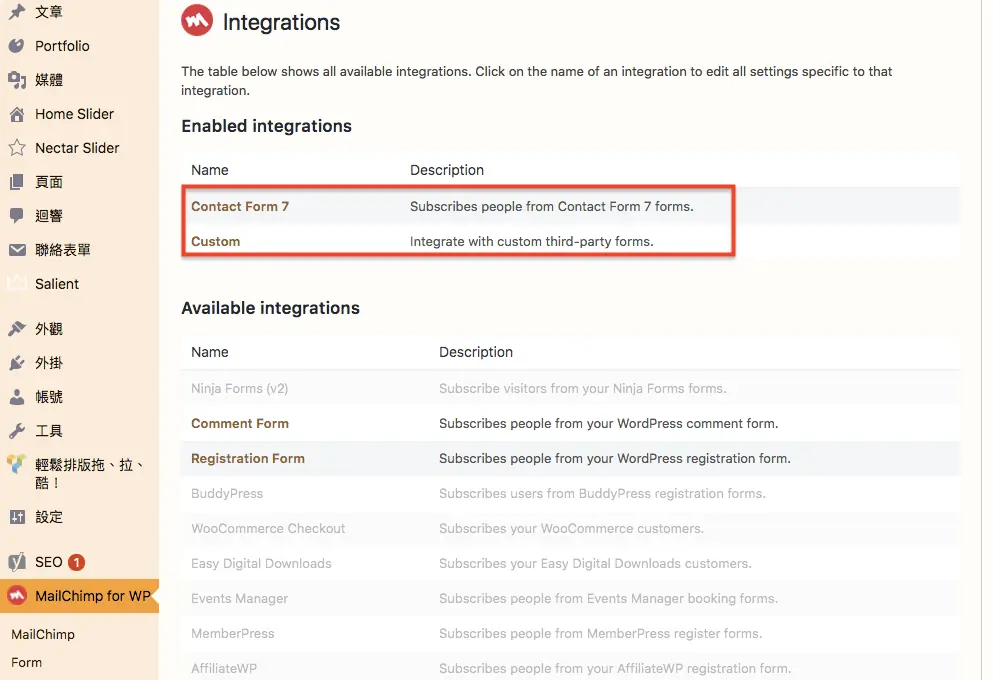Click Easy Digital Downloads integration name
Viewport: 993px width, 680px height.
pyautogui.click(x=261, y=564)
